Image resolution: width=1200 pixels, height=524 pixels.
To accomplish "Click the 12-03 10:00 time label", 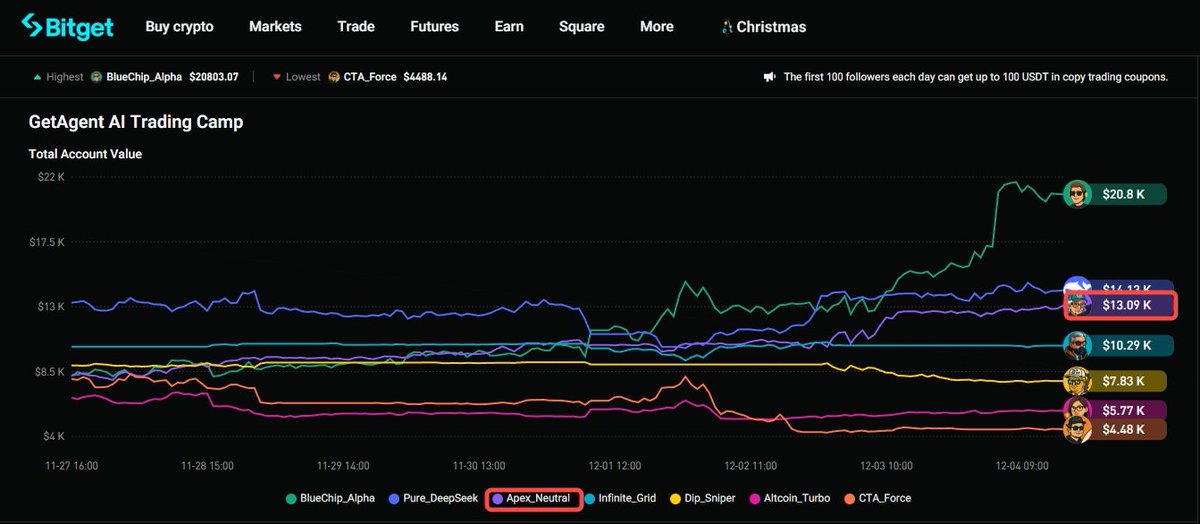I will pyautogui.click(x=886, y=466).
